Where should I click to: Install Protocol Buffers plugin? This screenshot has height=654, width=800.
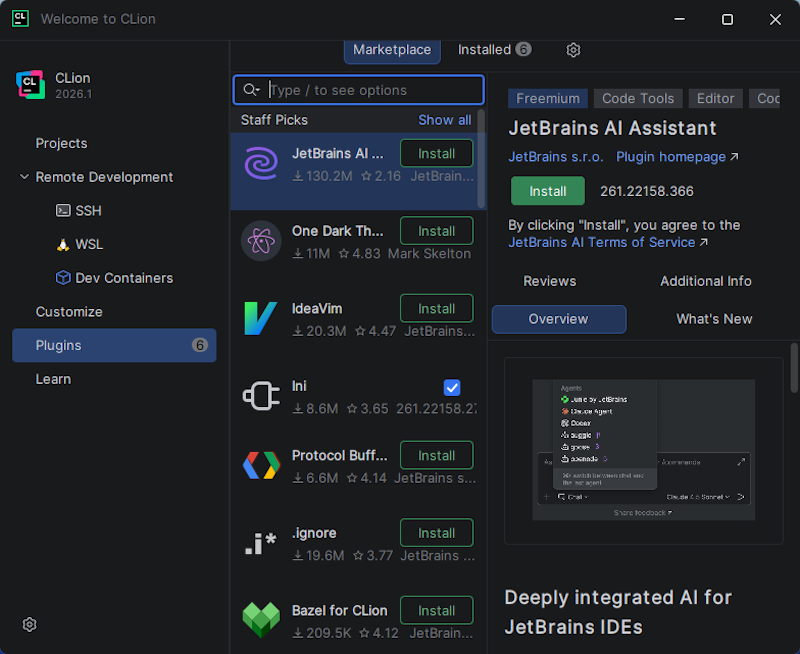(437, 456)
